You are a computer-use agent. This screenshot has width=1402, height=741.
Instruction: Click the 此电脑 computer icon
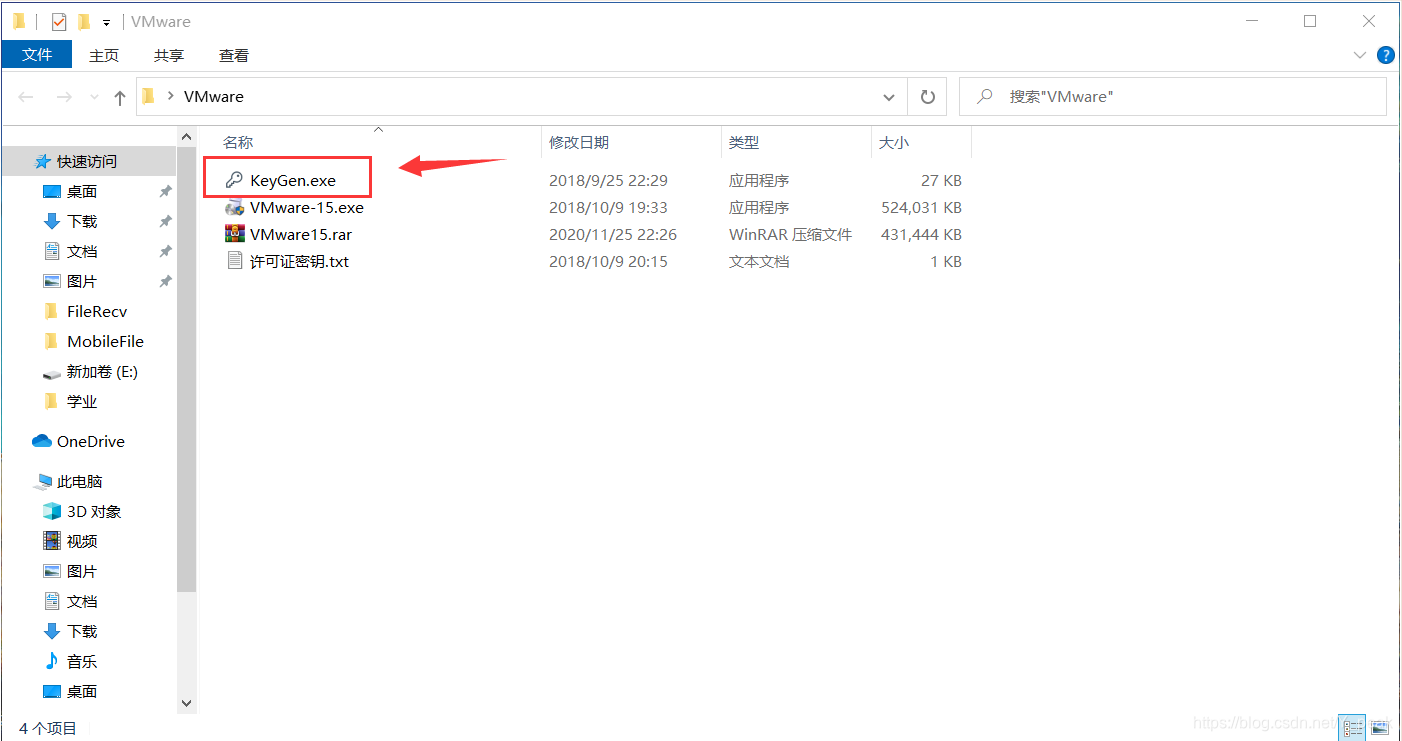(43, 482)
